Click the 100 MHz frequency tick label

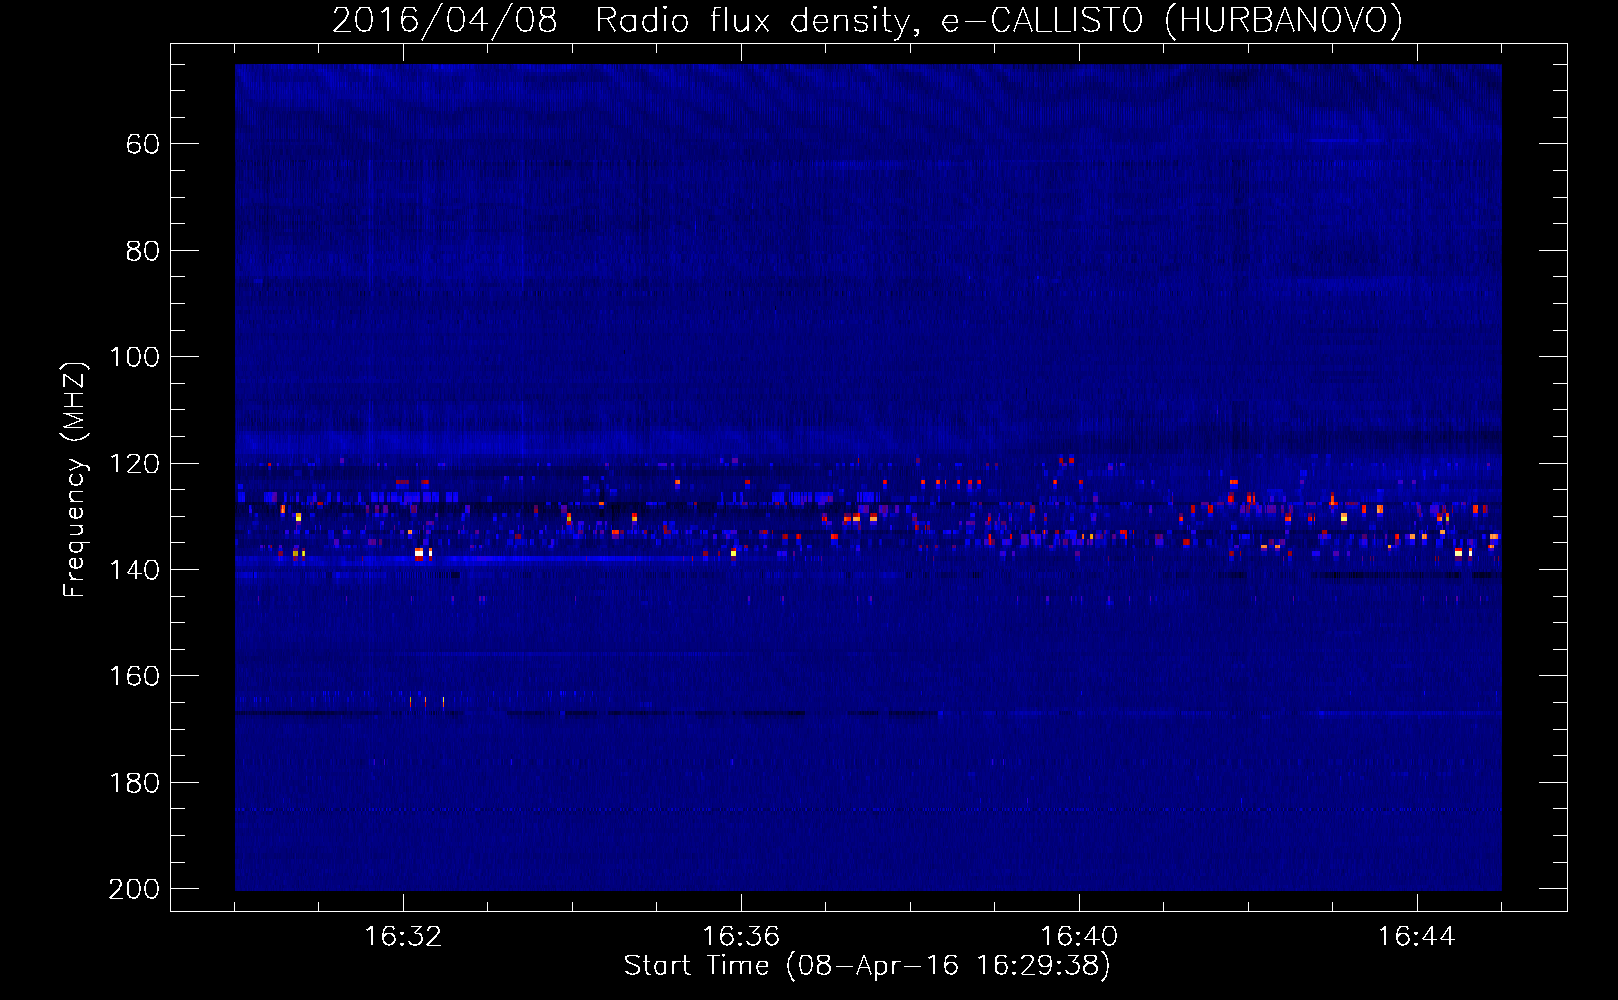[134, 357]
